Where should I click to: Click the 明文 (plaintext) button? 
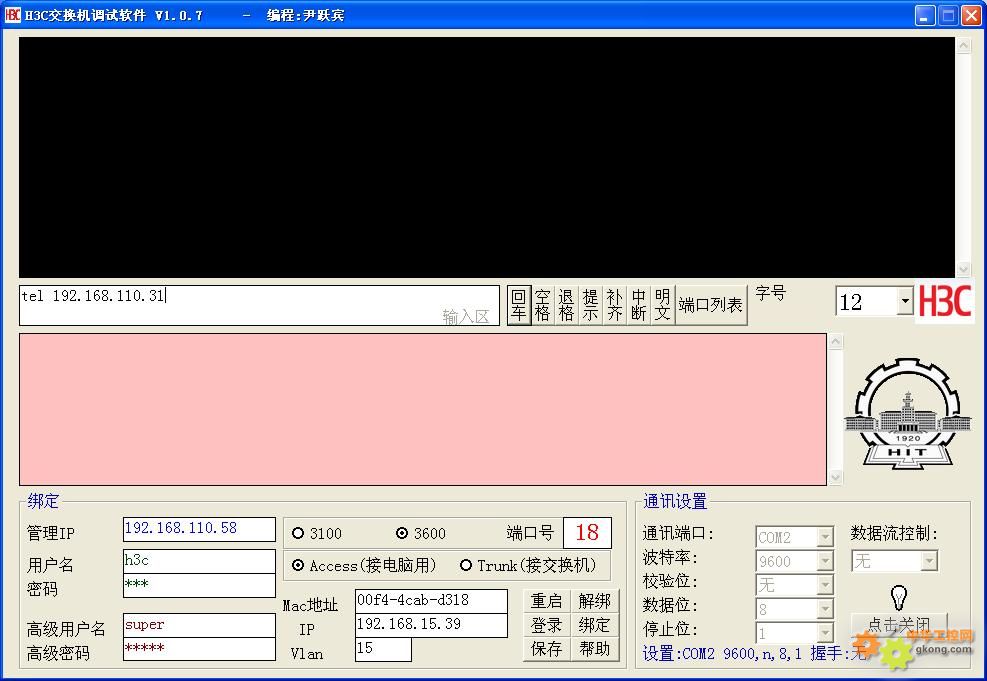point(662,305)
